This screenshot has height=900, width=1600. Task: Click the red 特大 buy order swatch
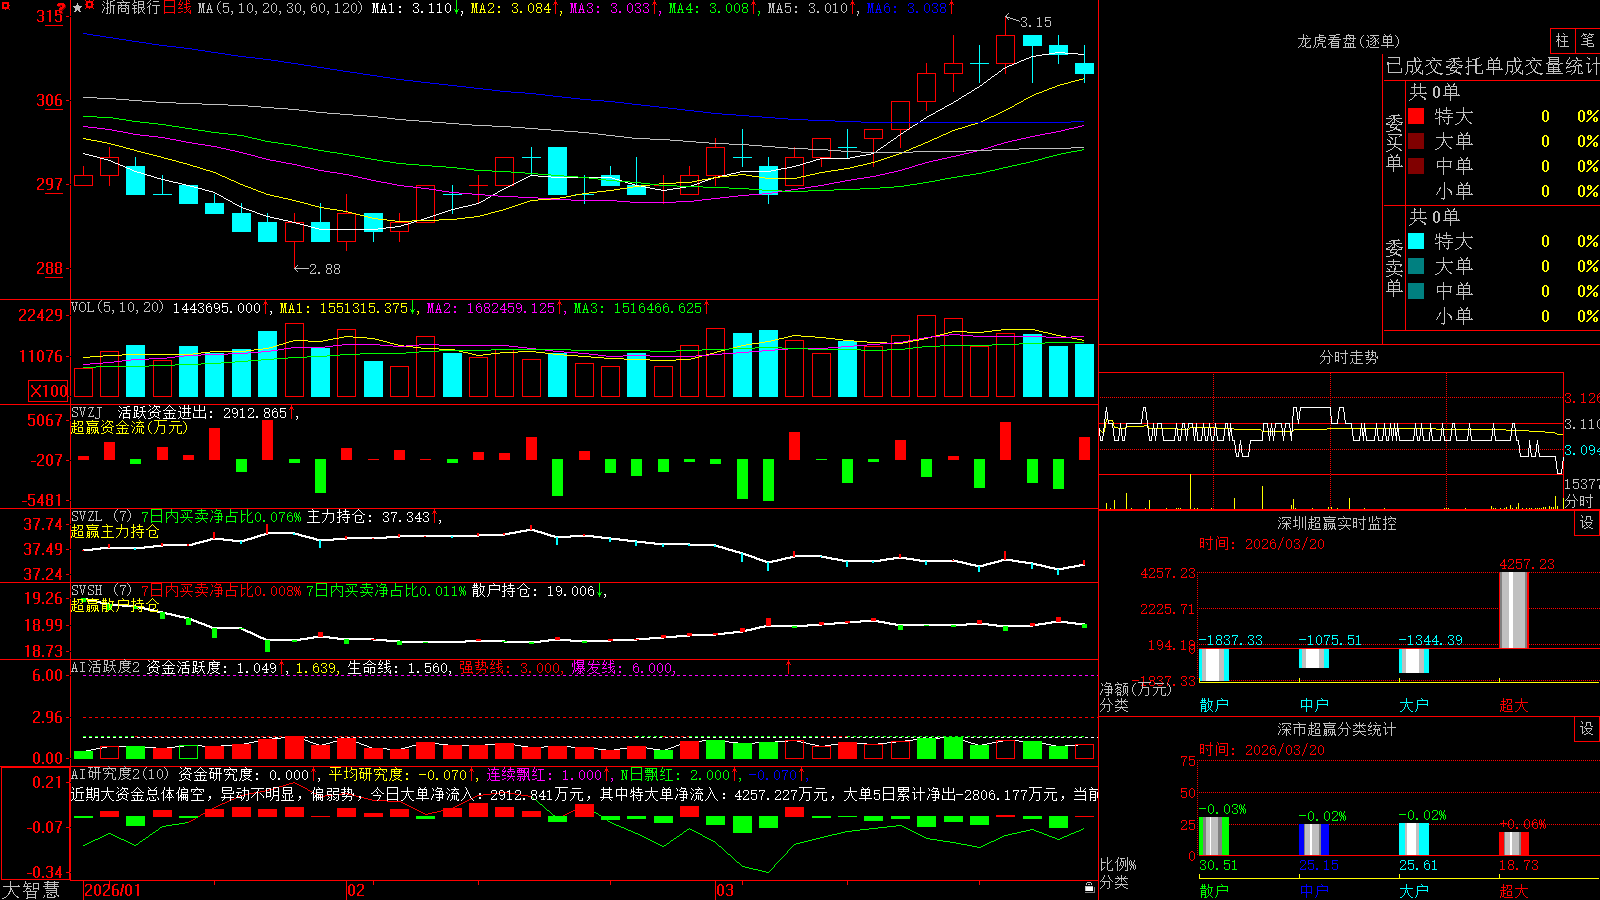click(1416, 116)
